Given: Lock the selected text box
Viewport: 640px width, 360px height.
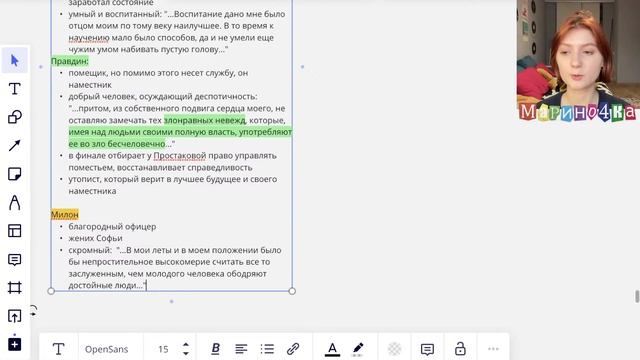Looking at the screenshot, I should [x=460, y=349].
